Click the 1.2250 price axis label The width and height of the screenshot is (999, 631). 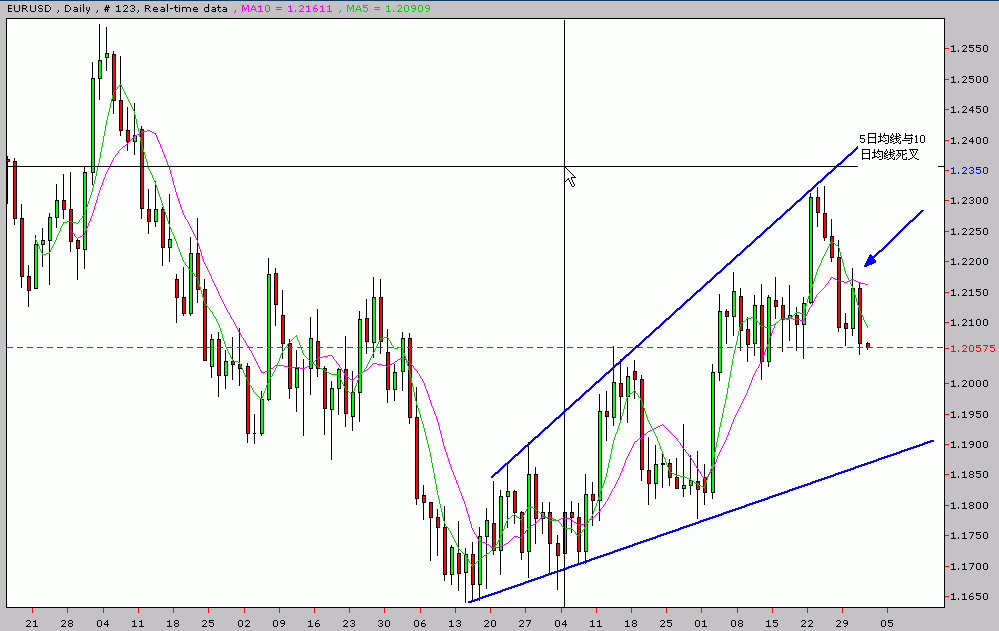(x=969, y=231)
